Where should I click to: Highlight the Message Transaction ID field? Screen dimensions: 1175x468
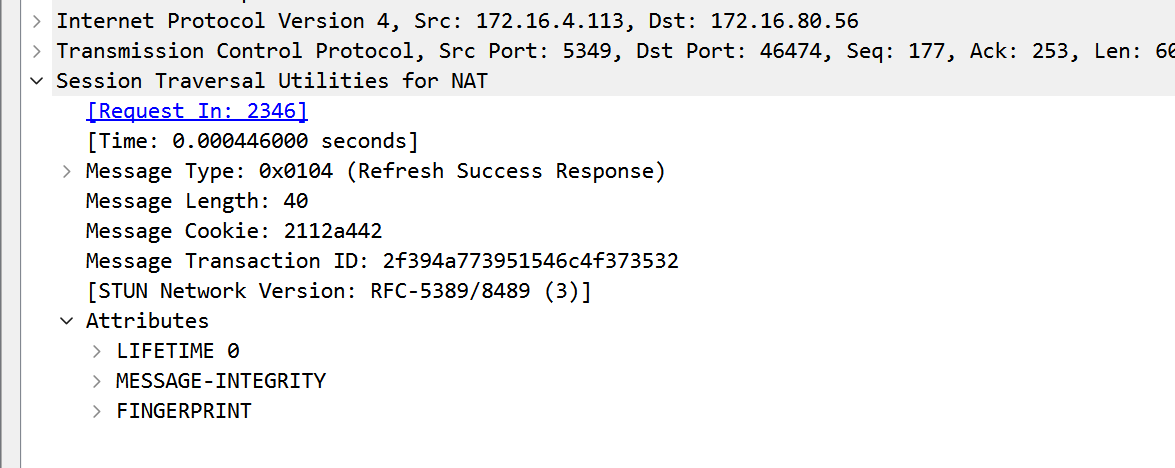(x=382, y=261)
